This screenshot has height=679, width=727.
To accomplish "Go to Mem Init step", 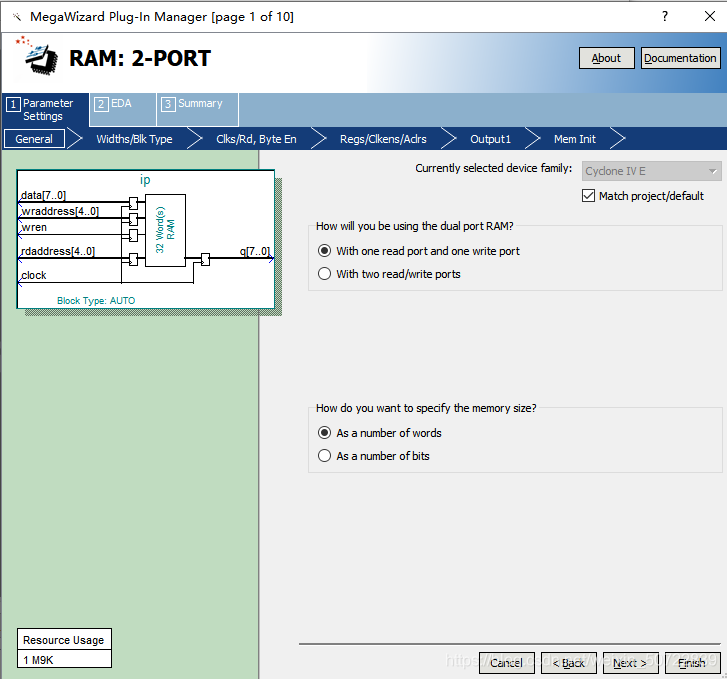I will pyautogui.click(x=574, y=139).
